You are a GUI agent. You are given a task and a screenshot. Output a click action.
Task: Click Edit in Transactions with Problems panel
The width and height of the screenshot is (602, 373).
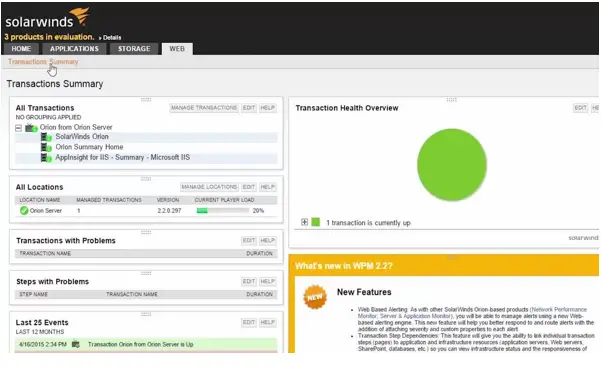click(x=249, y=240)
